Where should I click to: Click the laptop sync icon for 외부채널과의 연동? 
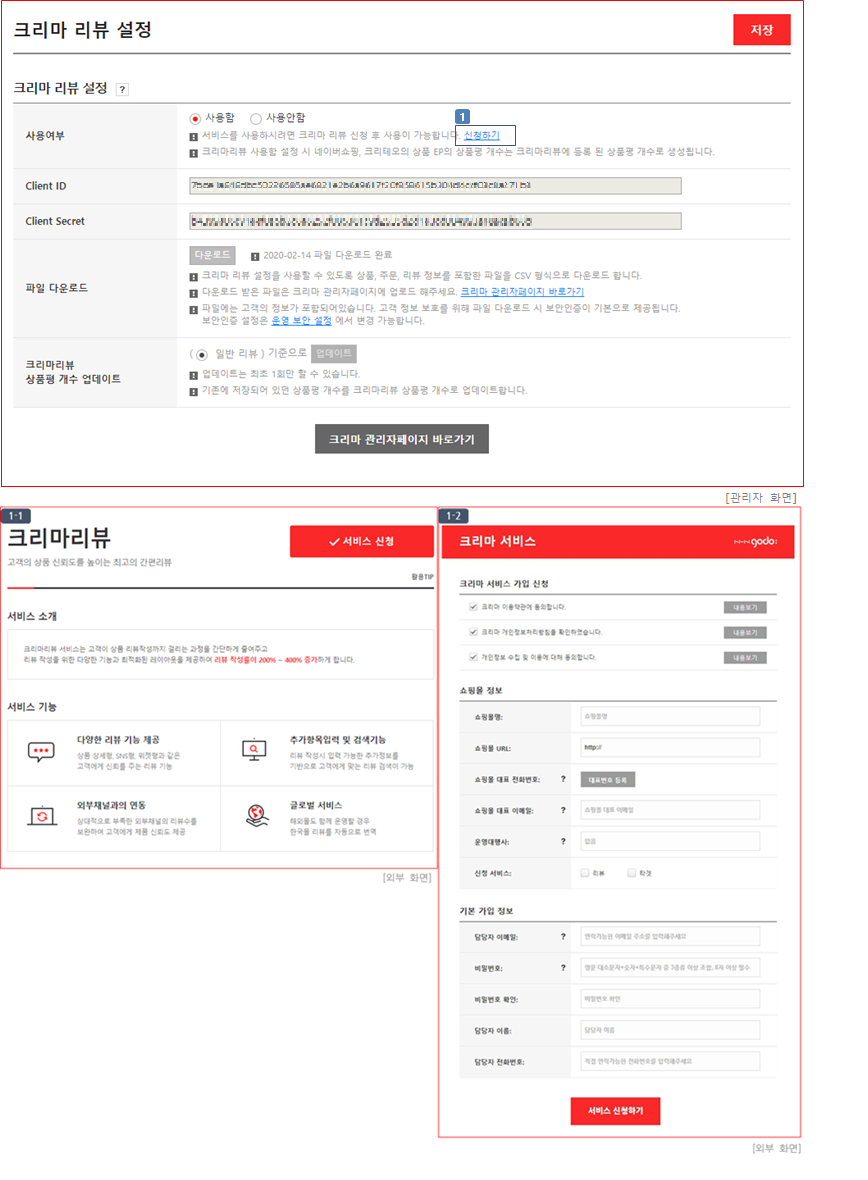41,816
